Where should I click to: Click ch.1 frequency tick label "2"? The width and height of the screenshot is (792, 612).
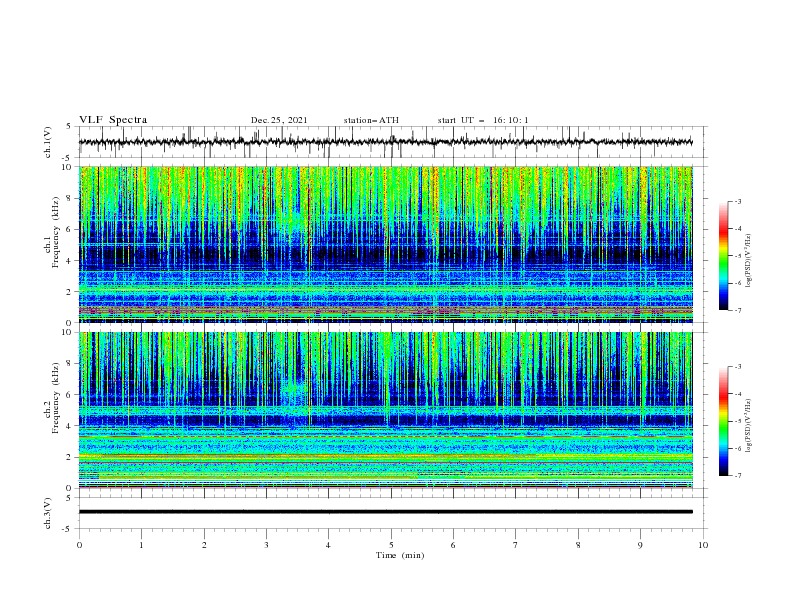[x=70, y=291]
